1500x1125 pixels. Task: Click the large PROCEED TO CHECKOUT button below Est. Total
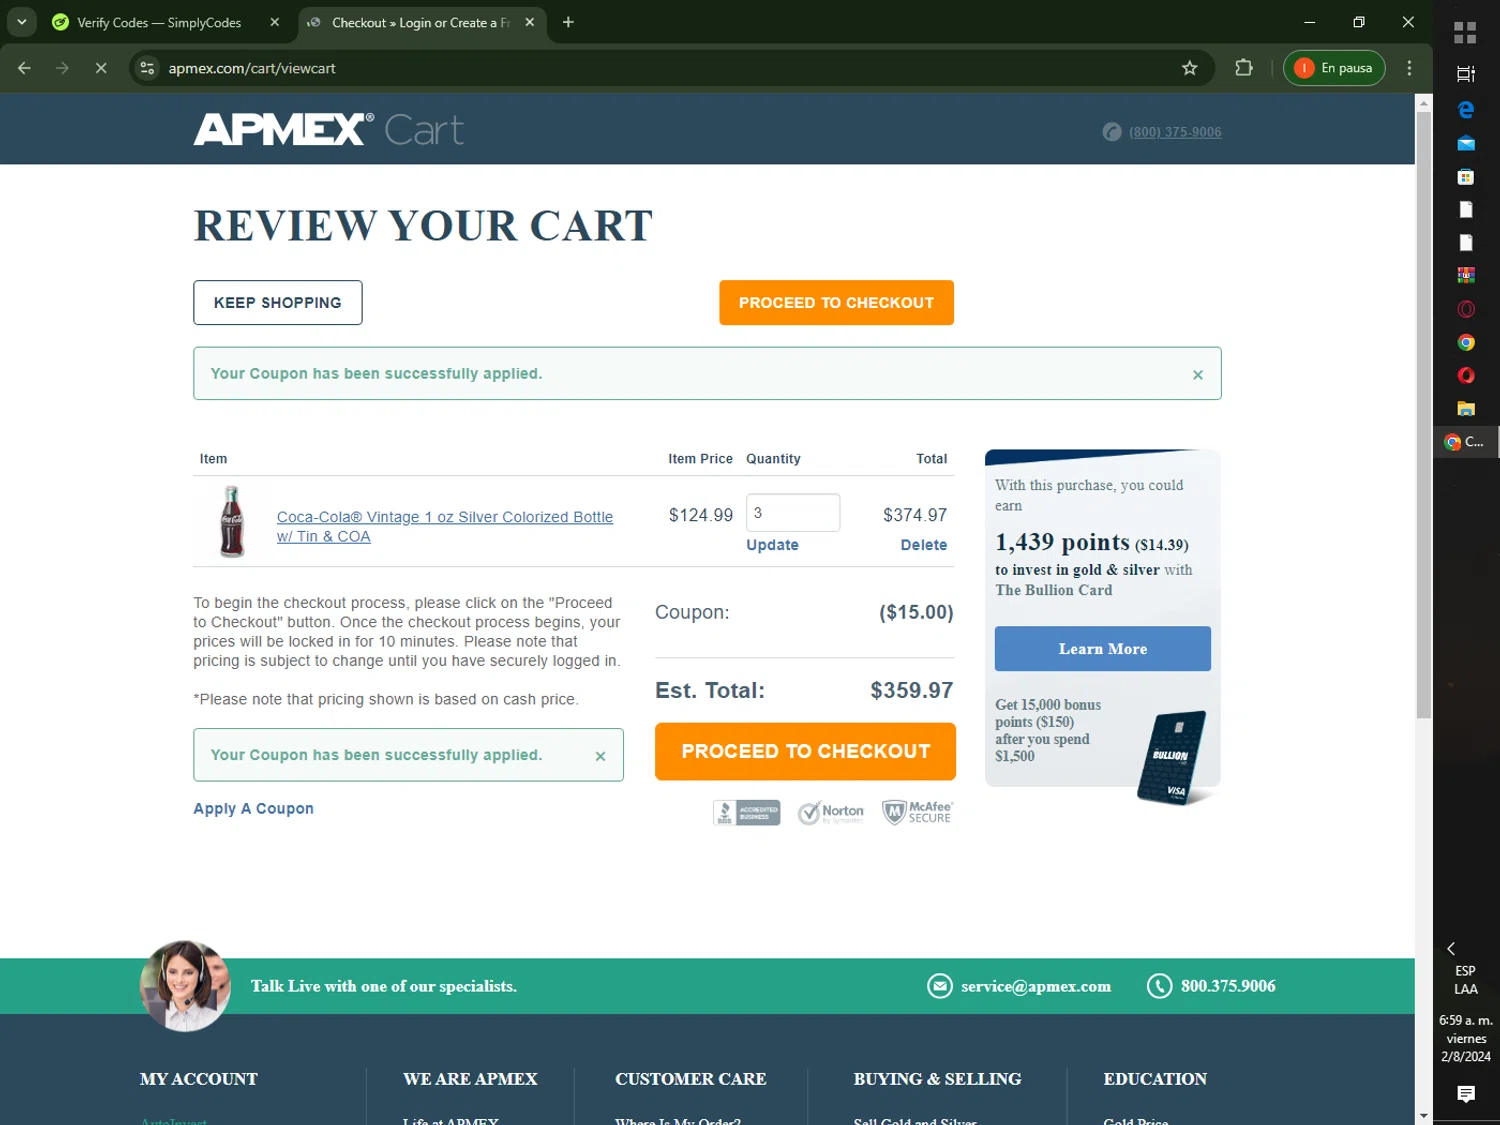point(805,751)
